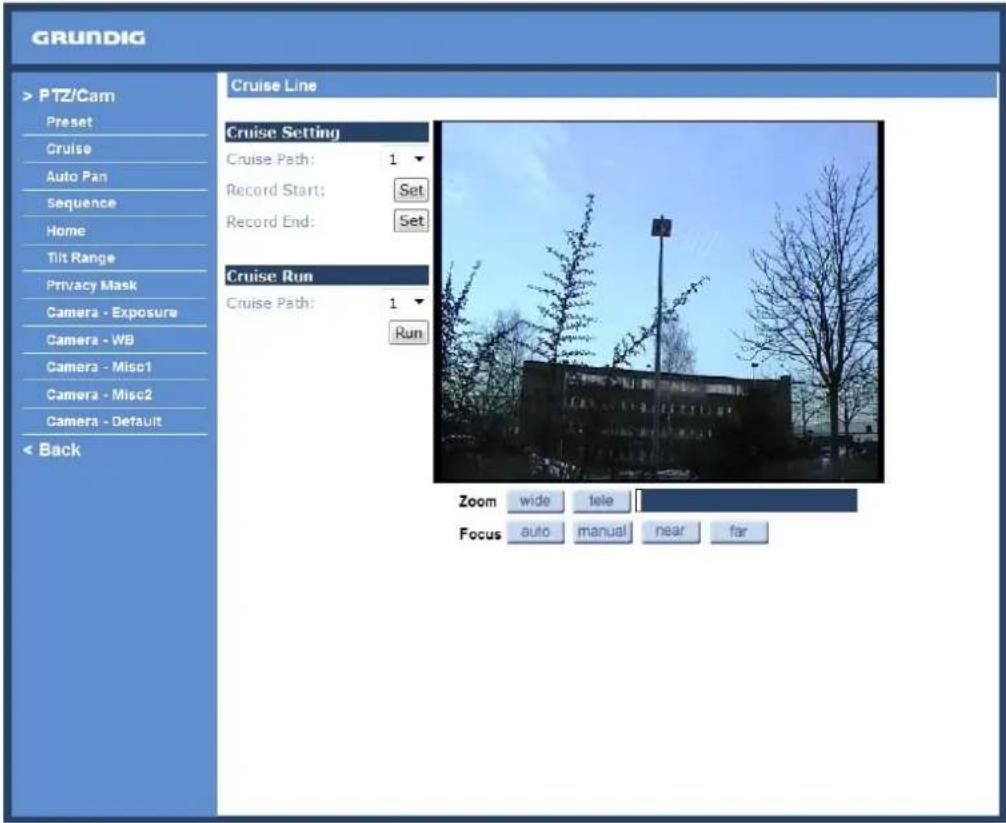Run the selected cruise path
Viewport: 1006px width, 823px height.
pyautogui.click(x=408, y=333)
